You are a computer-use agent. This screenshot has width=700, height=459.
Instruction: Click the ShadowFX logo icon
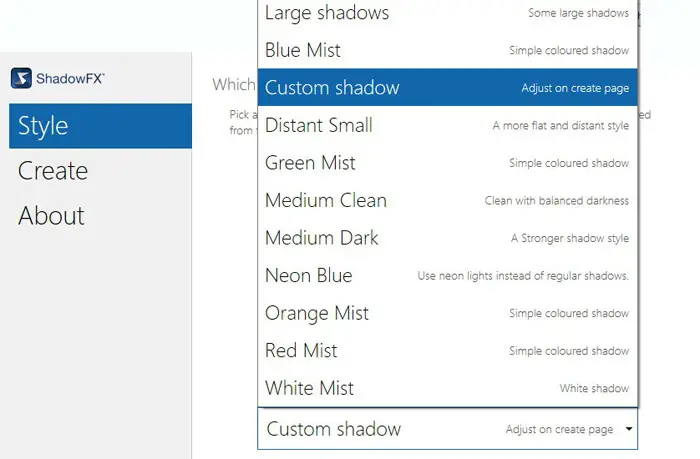(20, 78)
